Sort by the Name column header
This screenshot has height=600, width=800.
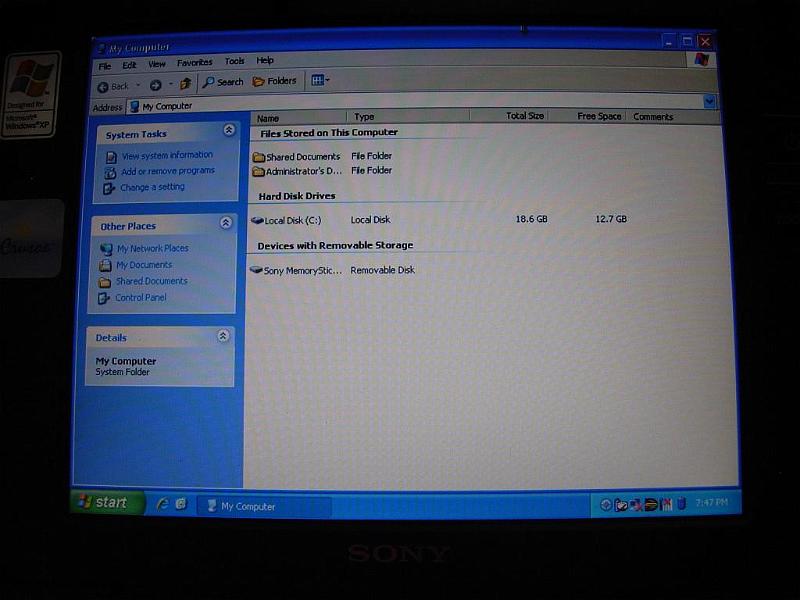[x=299, y=118]
